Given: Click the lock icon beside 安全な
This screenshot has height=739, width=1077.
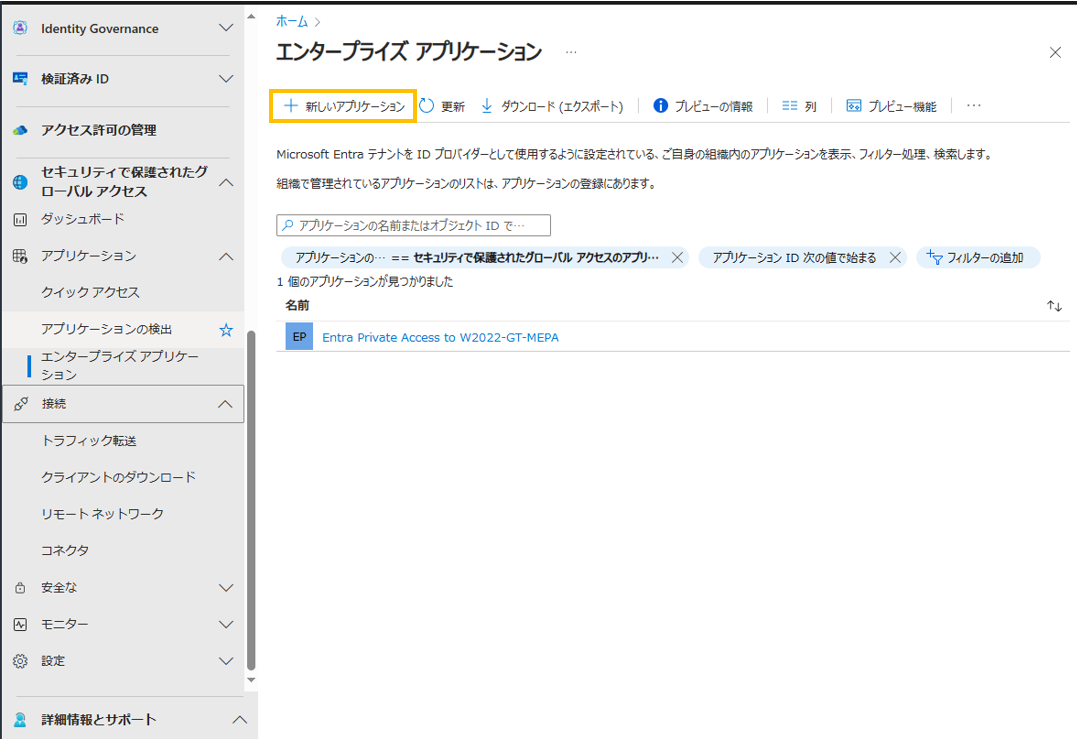Looking at the screenshot, I should pos(21,588).
